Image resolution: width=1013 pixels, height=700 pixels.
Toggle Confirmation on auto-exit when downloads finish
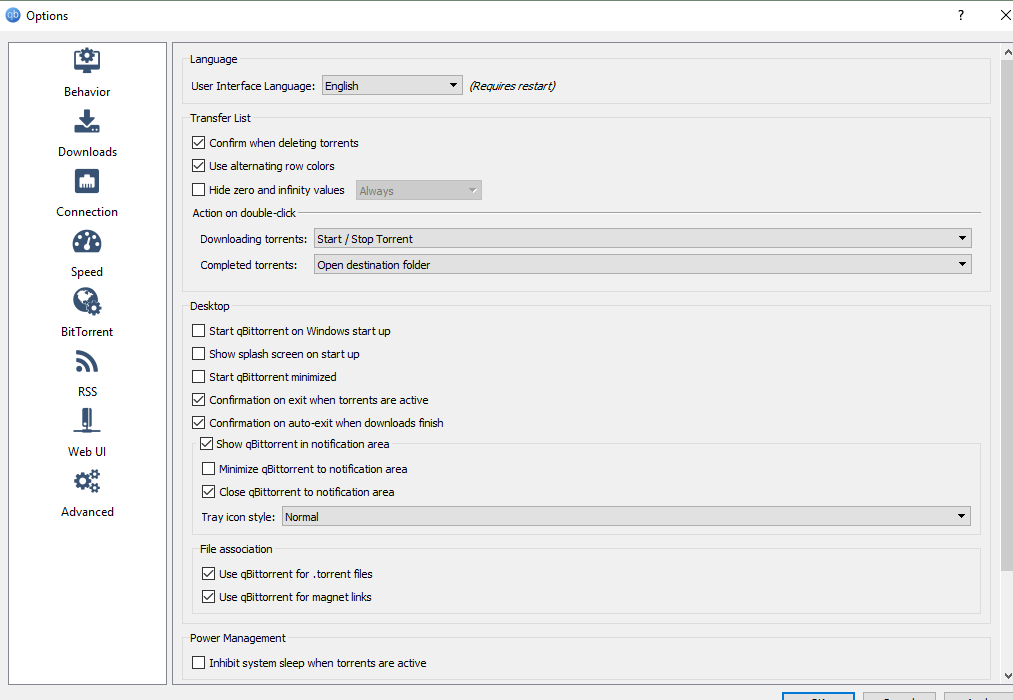pos(199,423)
